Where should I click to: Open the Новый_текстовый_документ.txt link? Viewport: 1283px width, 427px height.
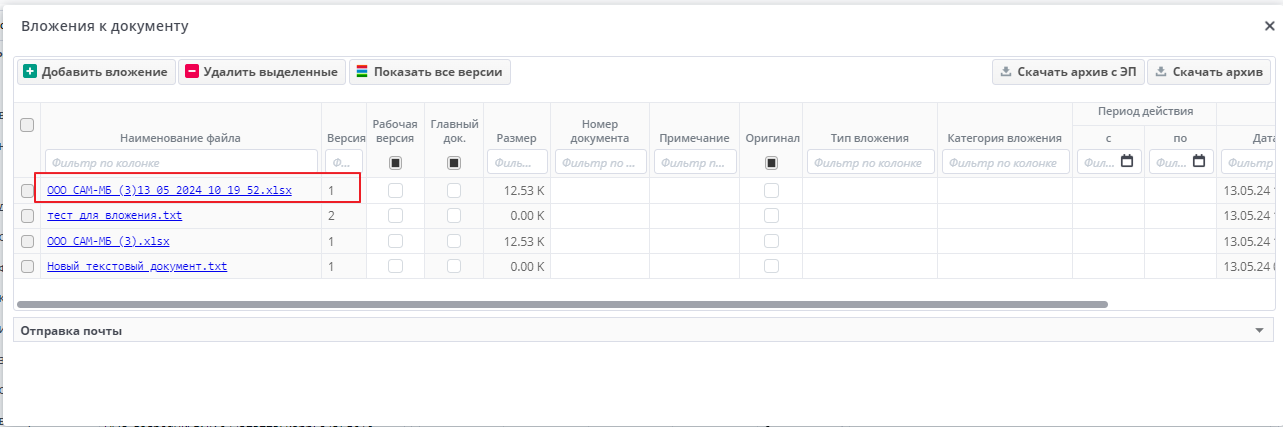tap(136, 266)
